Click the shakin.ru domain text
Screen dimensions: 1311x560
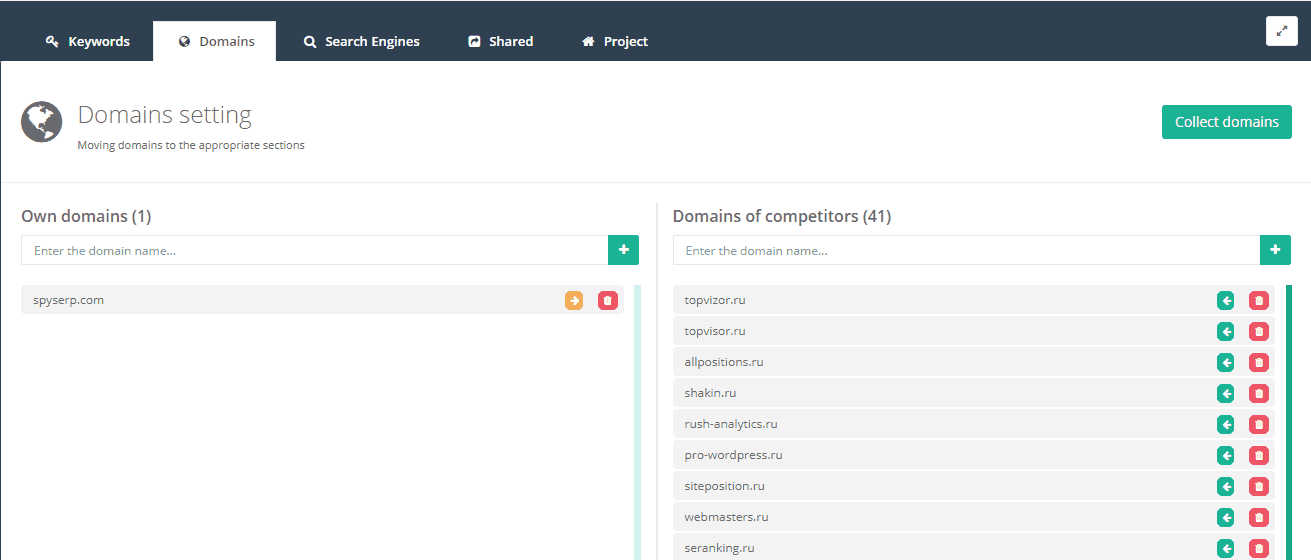click(x=710, y=393)
